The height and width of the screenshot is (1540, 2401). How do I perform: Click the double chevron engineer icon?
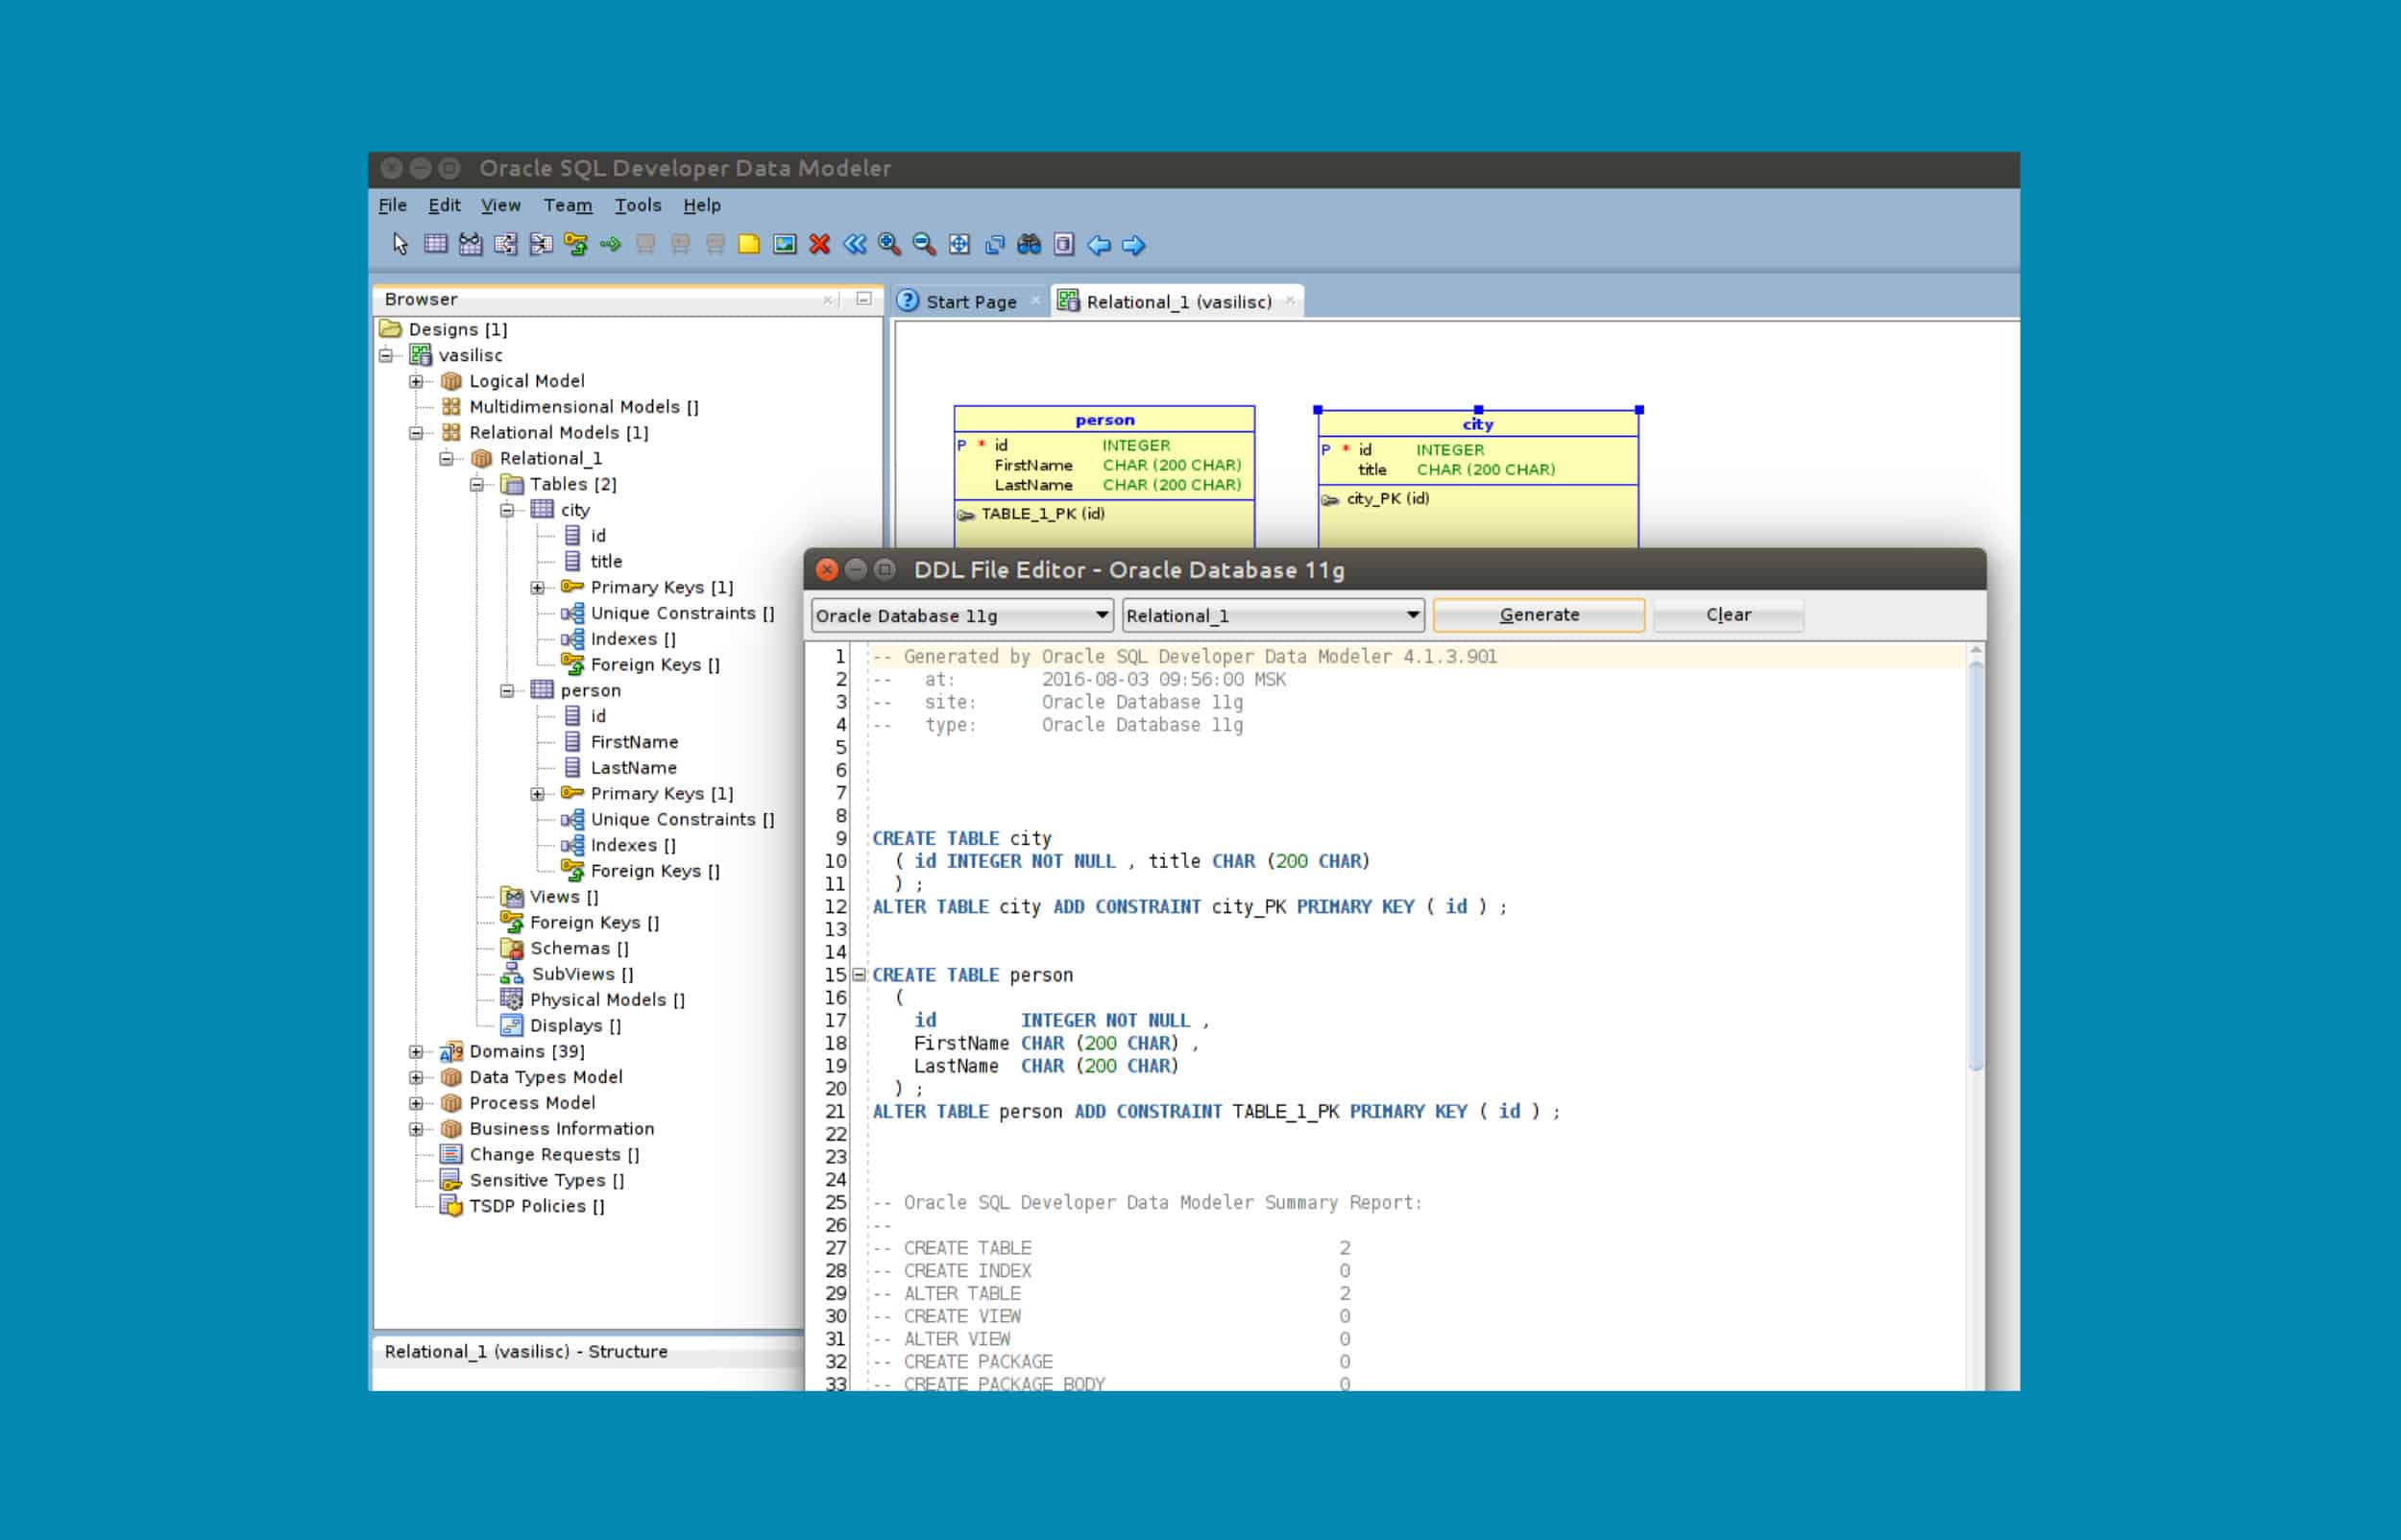click(854, 244)
